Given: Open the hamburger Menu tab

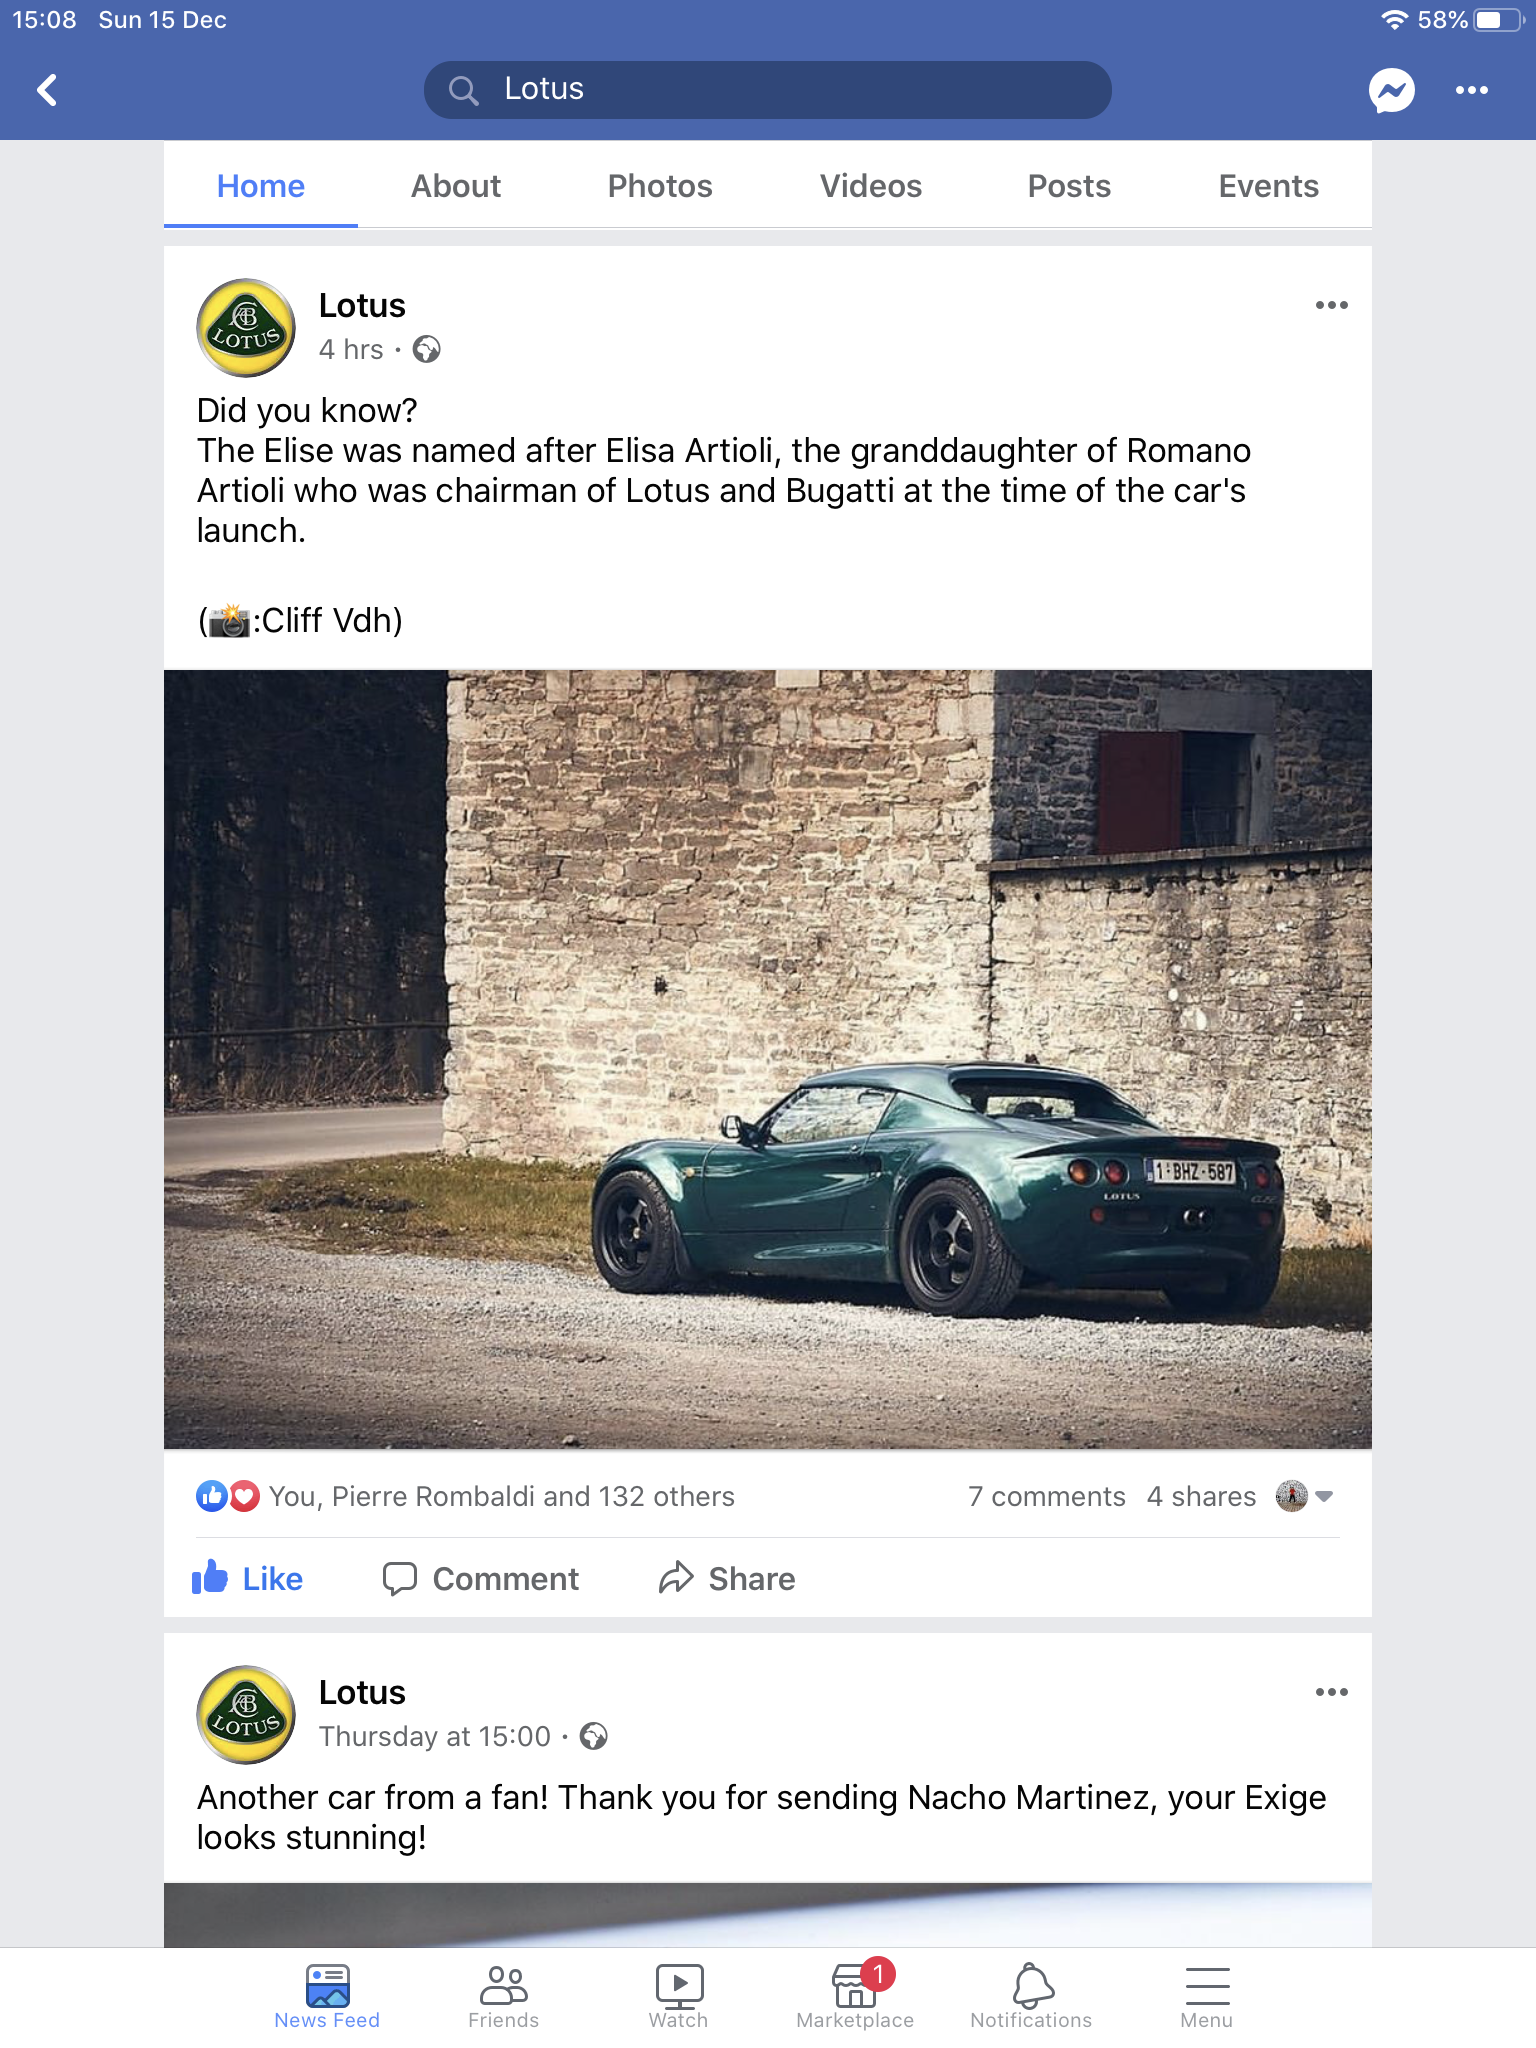Looking at the screenshot, I should (1207, 1996).
